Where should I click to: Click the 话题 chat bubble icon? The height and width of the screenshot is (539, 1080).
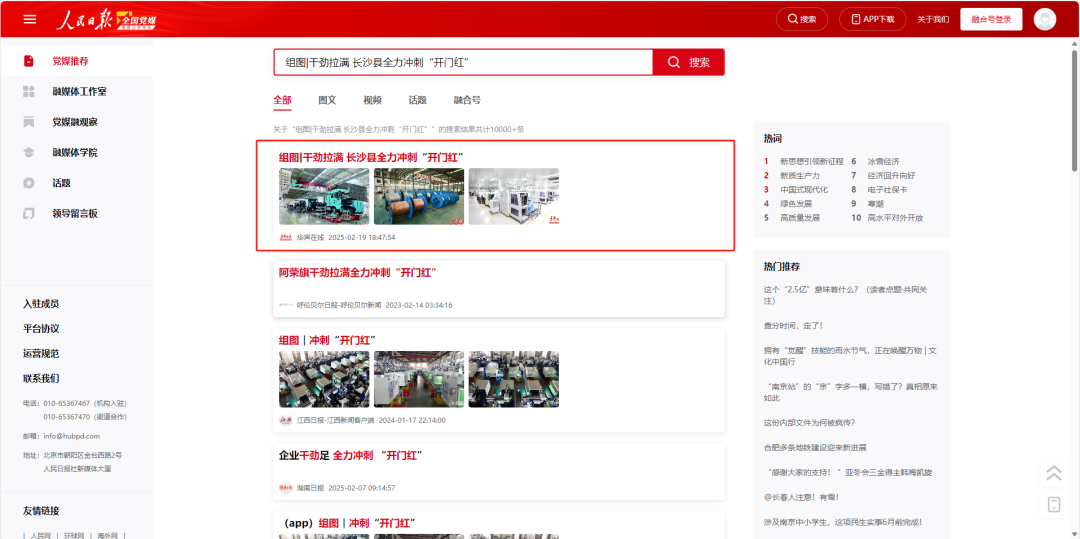tap(29, 183)
